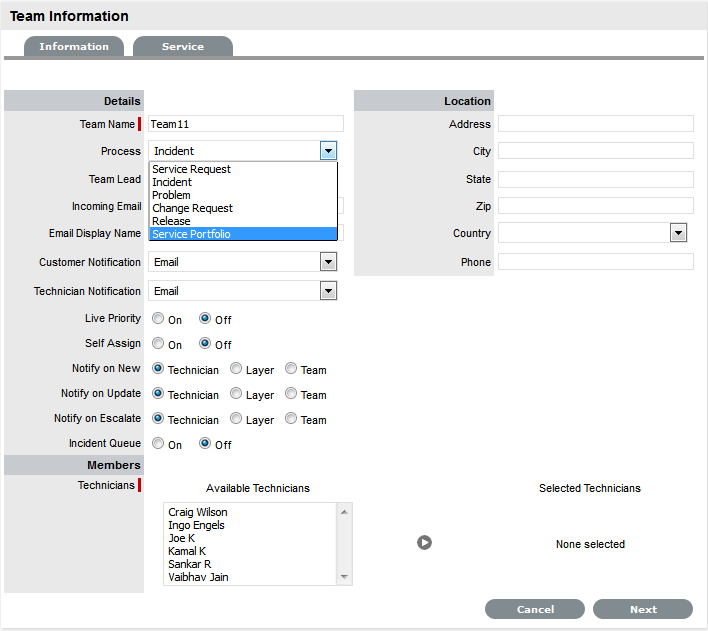Image resolution: width=708 pixels, height=631 pixels.
Task: Select Layer for Notify on New
Action: coord(236,369)
